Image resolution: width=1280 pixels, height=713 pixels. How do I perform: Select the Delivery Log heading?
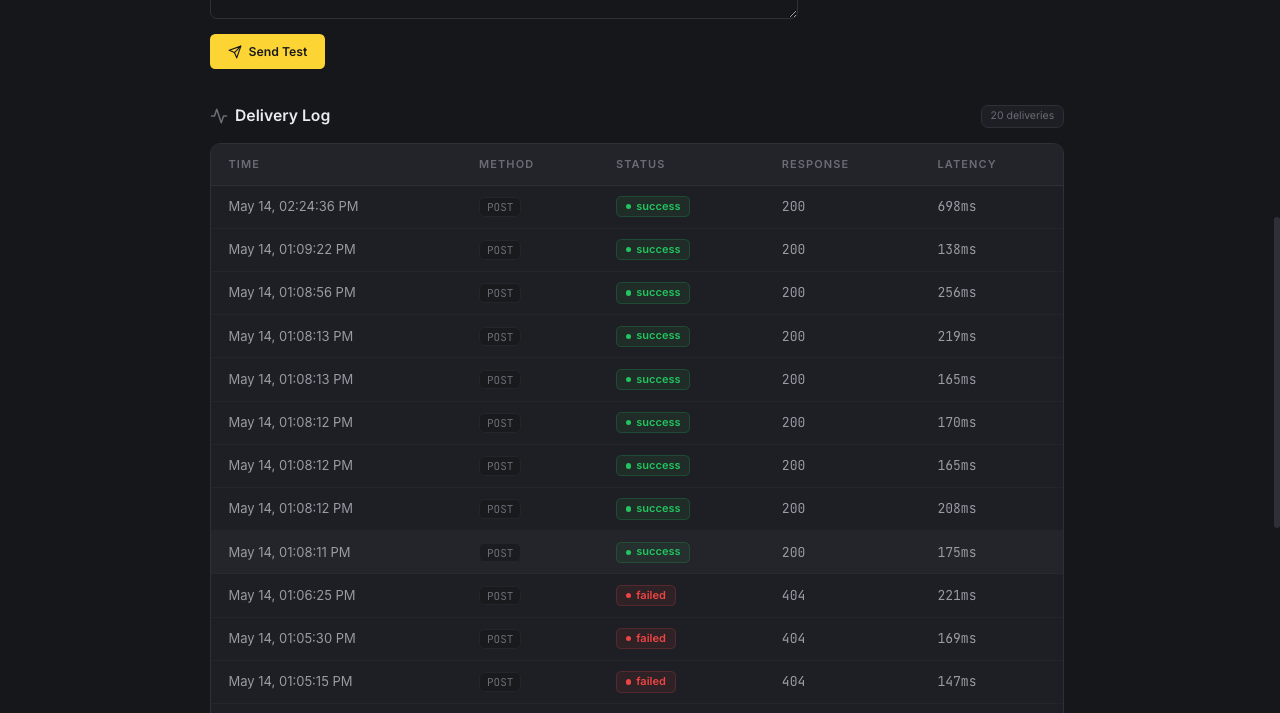pos(282,115)
